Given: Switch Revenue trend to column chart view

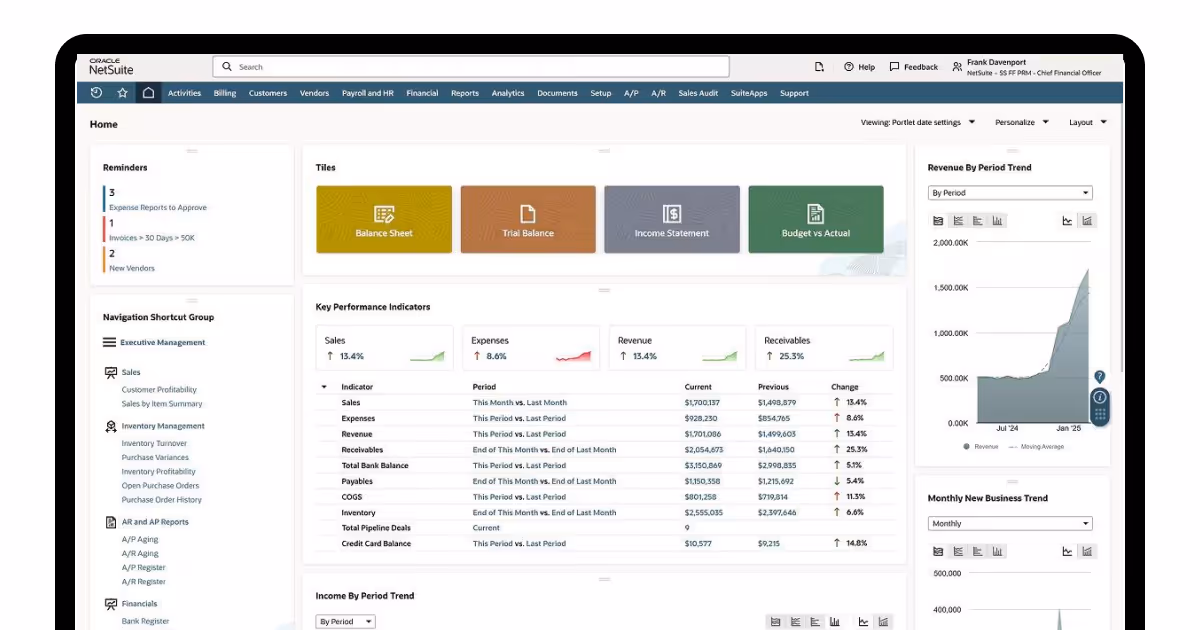Looking at the screenshot, I should [x=997, y=221].
